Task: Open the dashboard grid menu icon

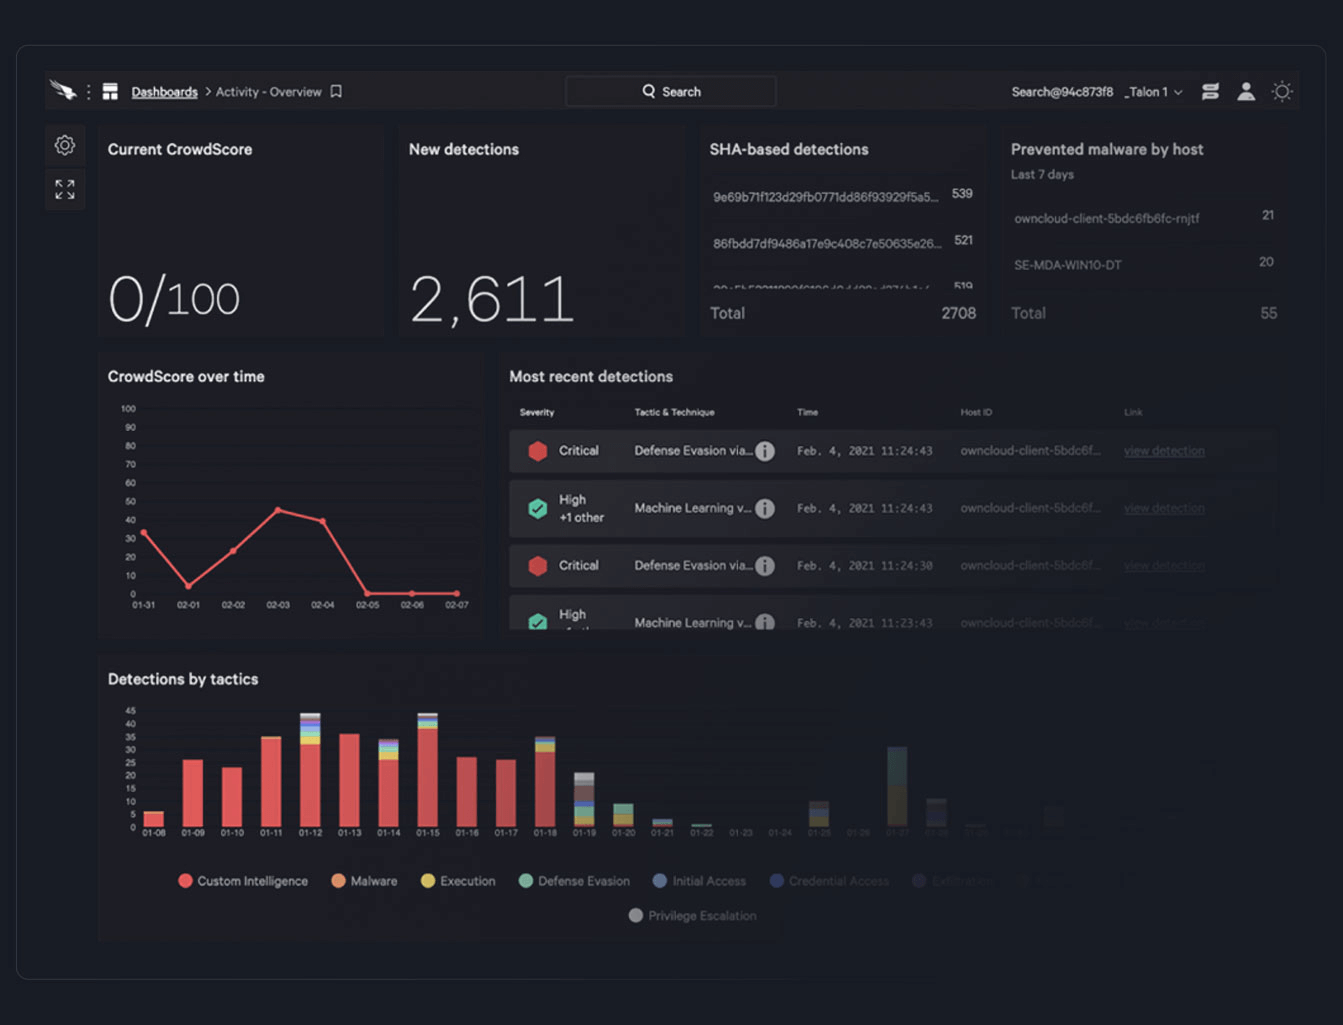Action: coord(110,92)
